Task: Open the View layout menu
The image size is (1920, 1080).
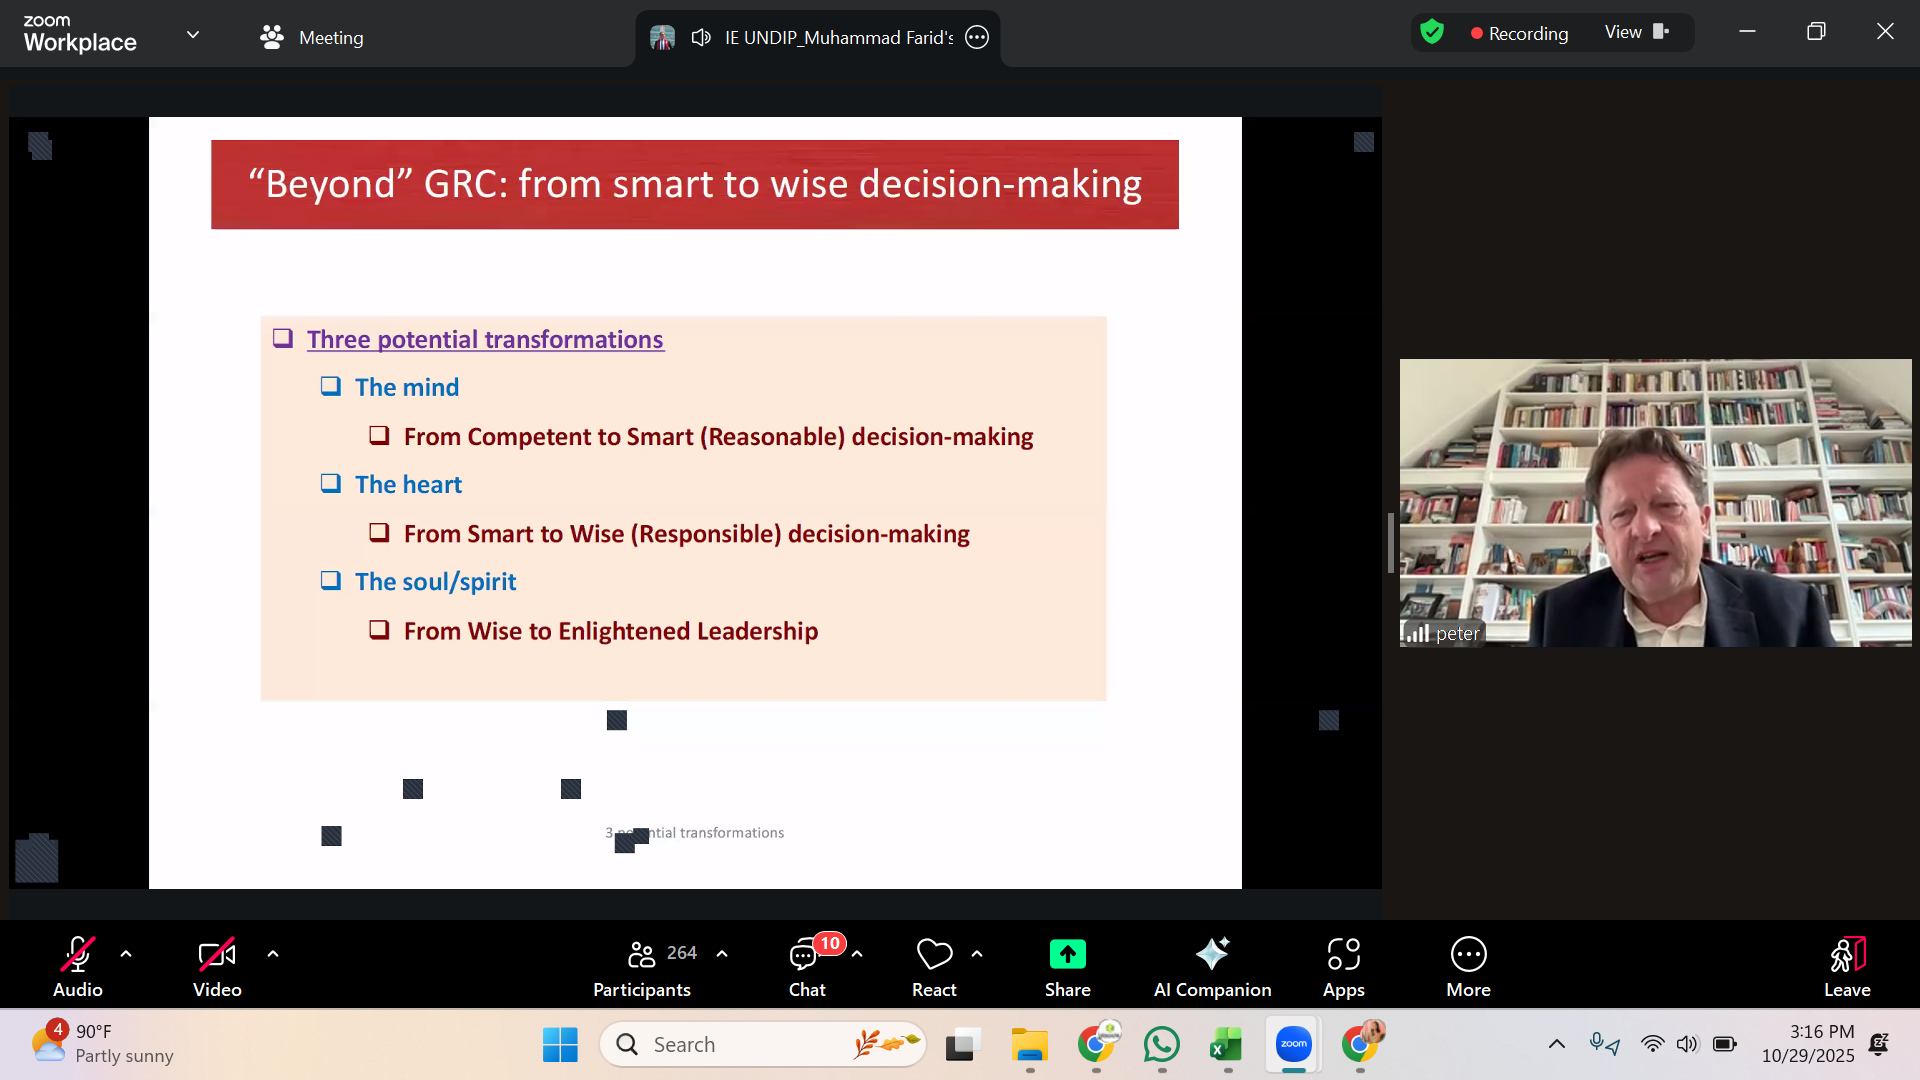Action: click(x=1636, y=33)
